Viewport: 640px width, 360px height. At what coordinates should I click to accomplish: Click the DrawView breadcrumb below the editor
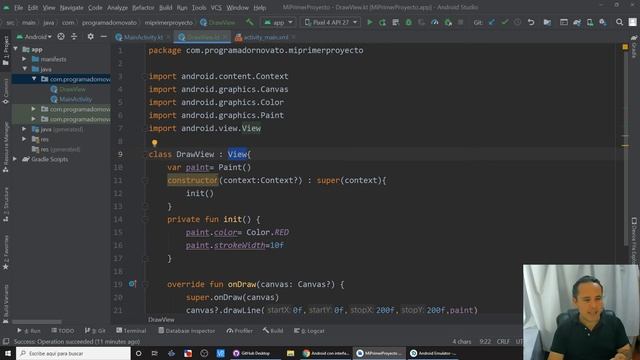161,320
